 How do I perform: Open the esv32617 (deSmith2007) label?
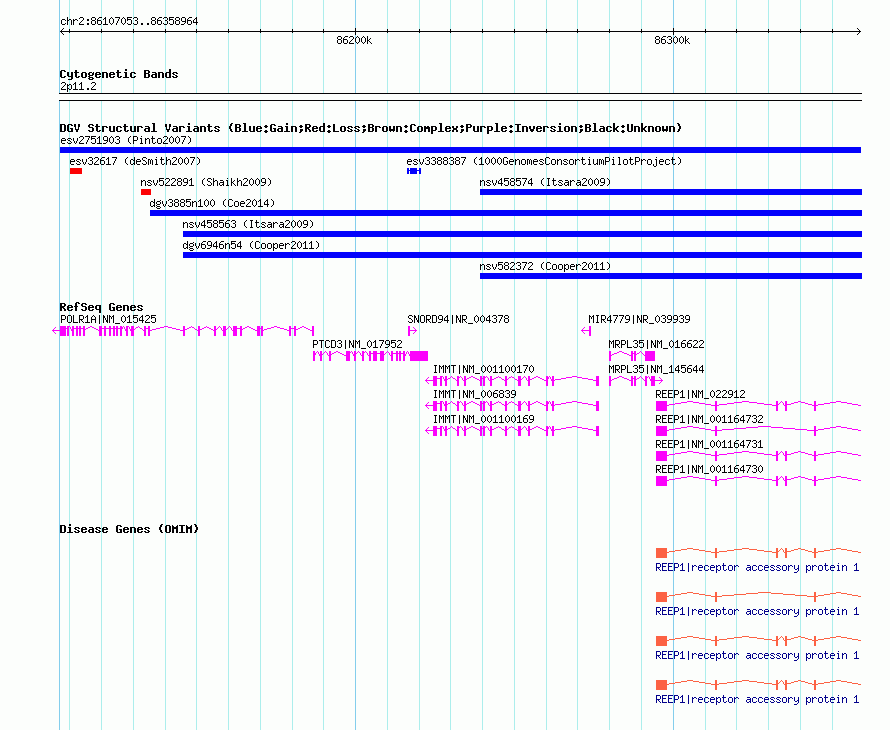point(135,161)
